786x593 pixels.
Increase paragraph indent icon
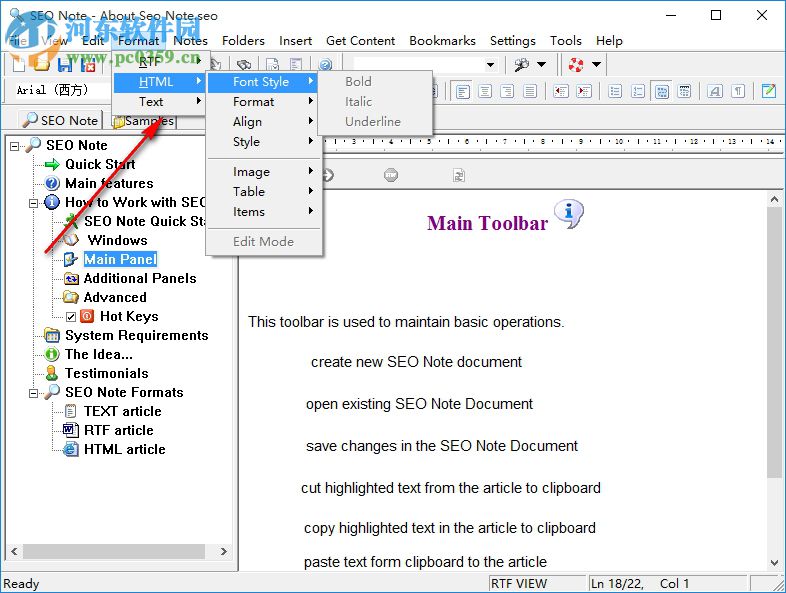click(x=583, y=91)
